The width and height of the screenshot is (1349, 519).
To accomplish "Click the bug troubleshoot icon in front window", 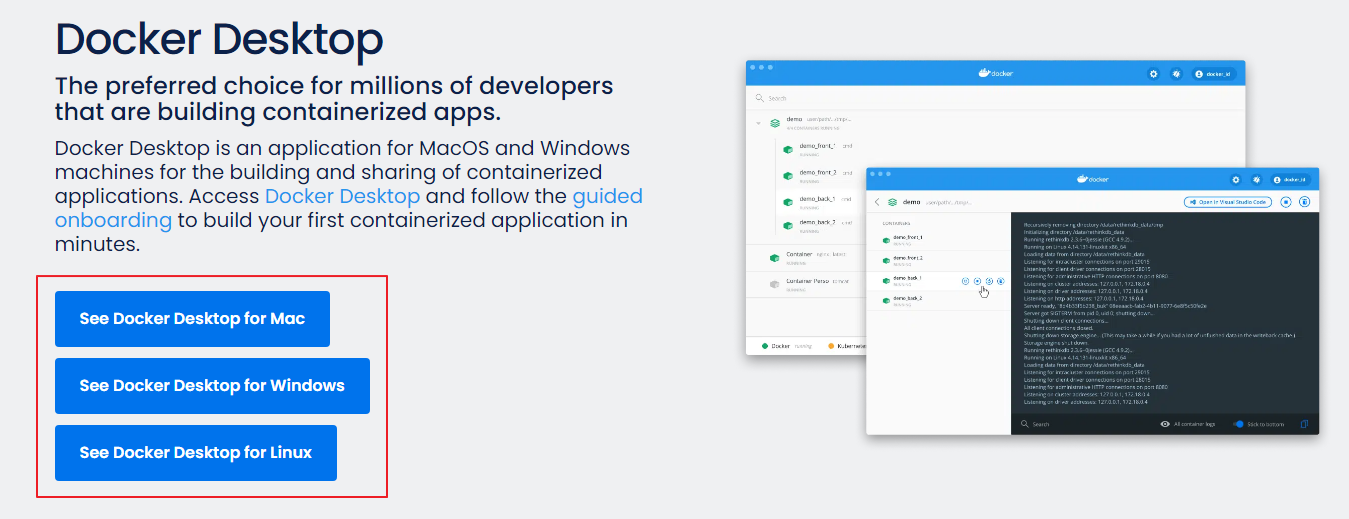I will [x=1256, y=180].
